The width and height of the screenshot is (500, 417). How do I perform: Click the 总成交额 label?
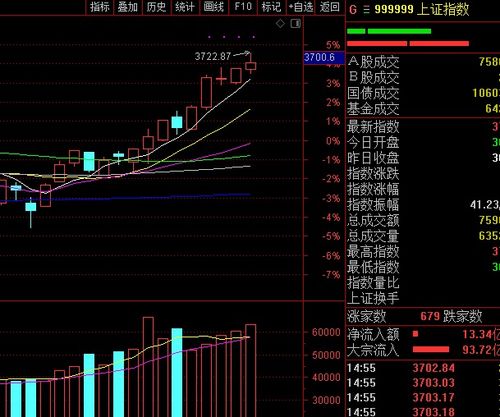373,220
